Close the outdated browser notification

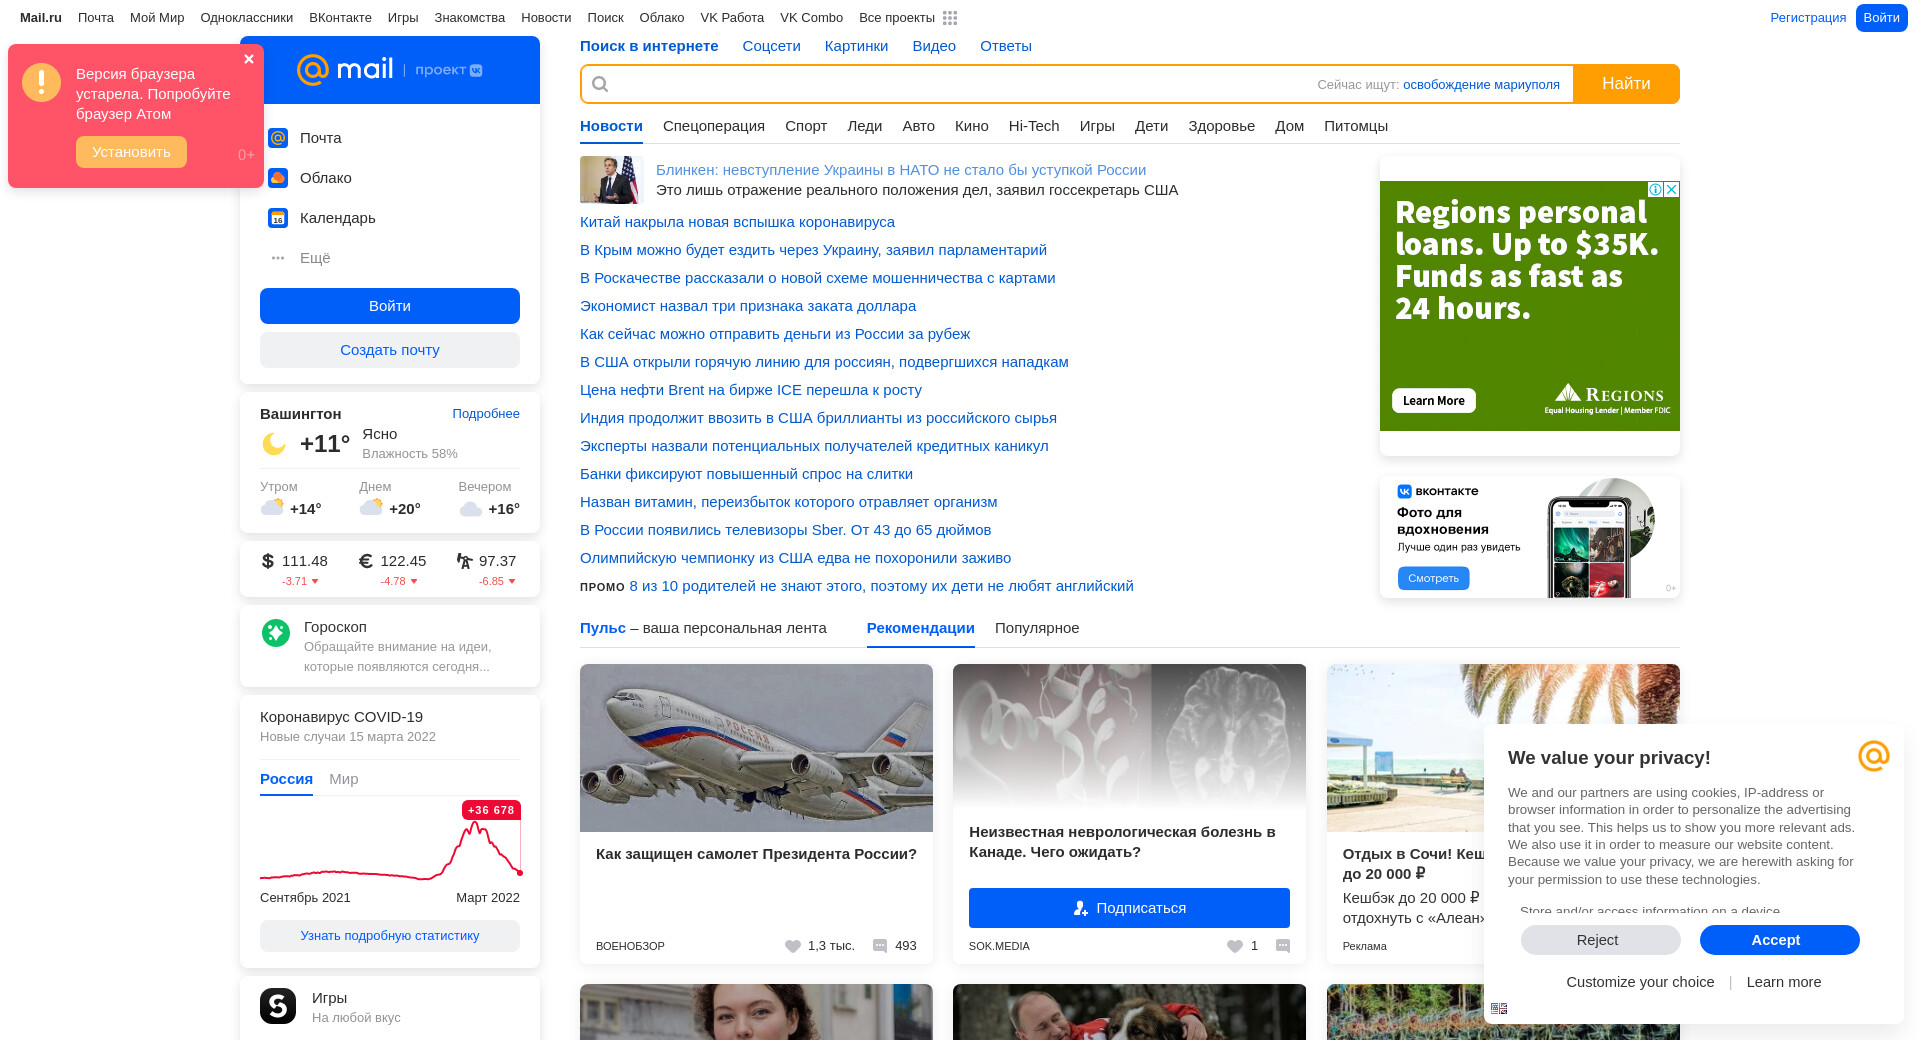pos(249,59)
